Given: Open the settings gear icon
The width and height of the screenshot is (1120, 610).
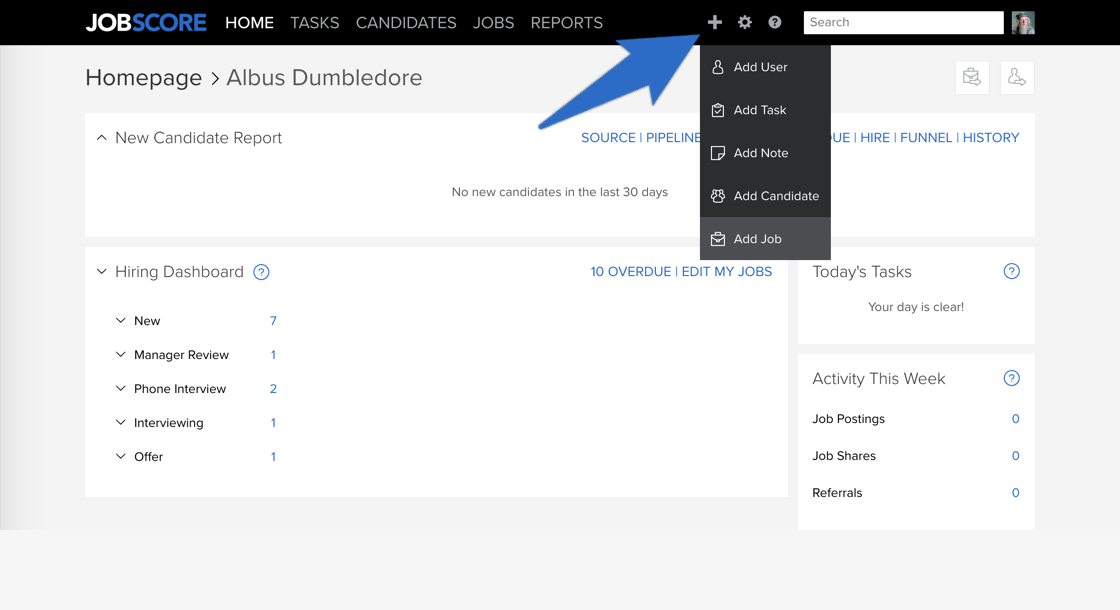Looking at the screenshot, I should point(744,22).
